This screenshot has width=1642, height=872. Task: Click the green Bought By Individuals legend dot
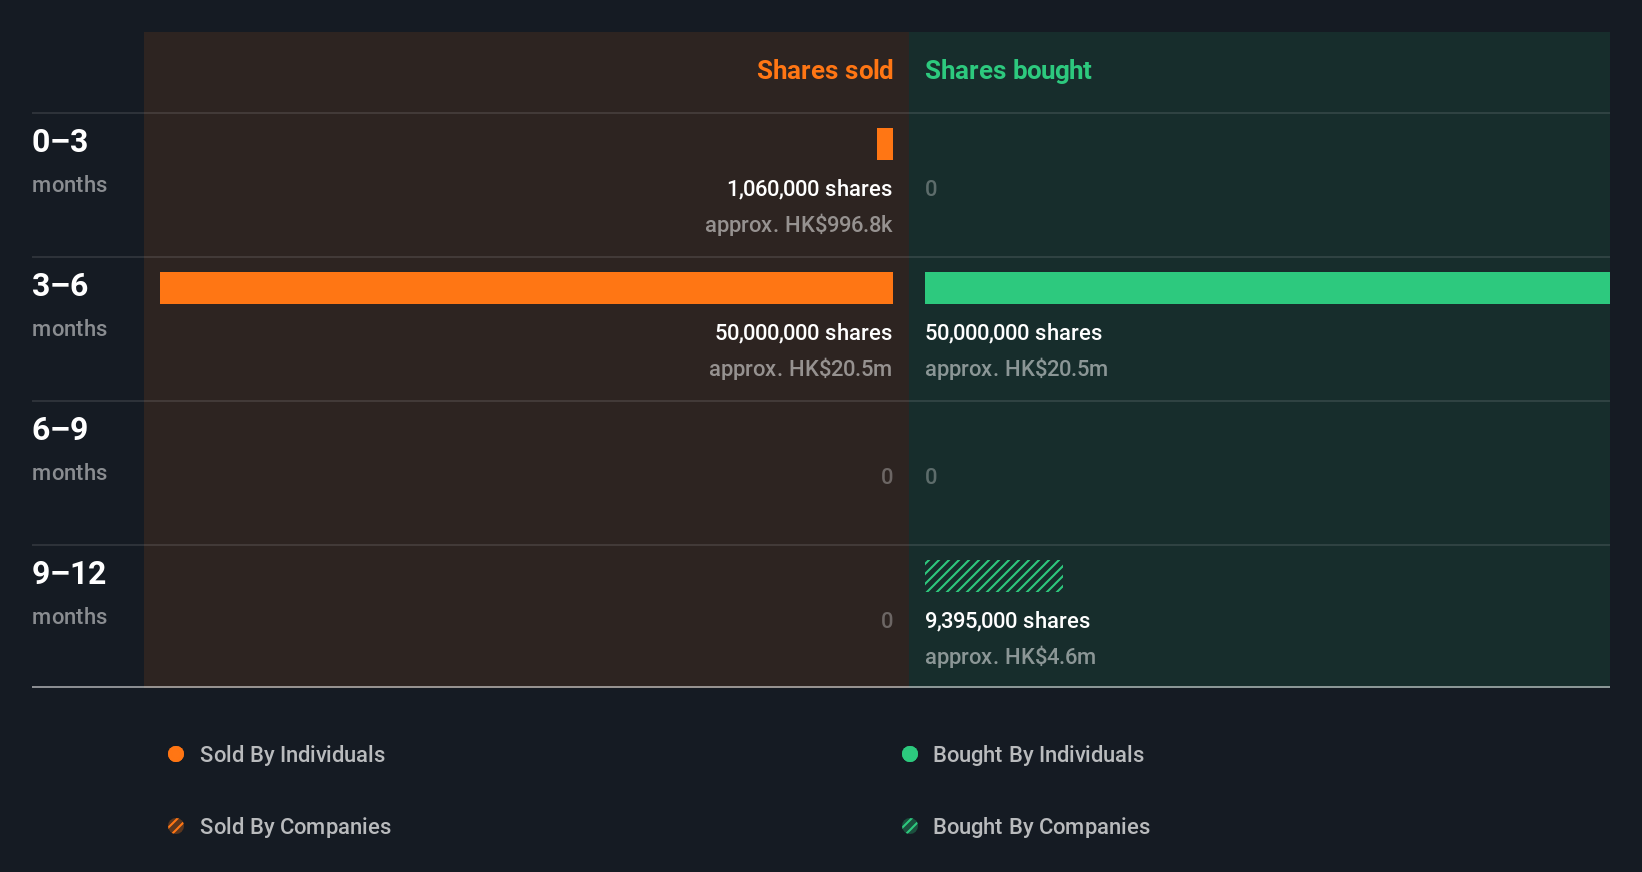(910, 754)
